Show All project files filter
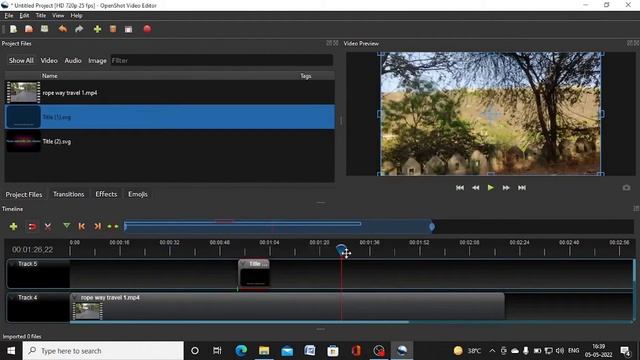The image size is (640, 360). pyautogui.click(x=21, y=60)
